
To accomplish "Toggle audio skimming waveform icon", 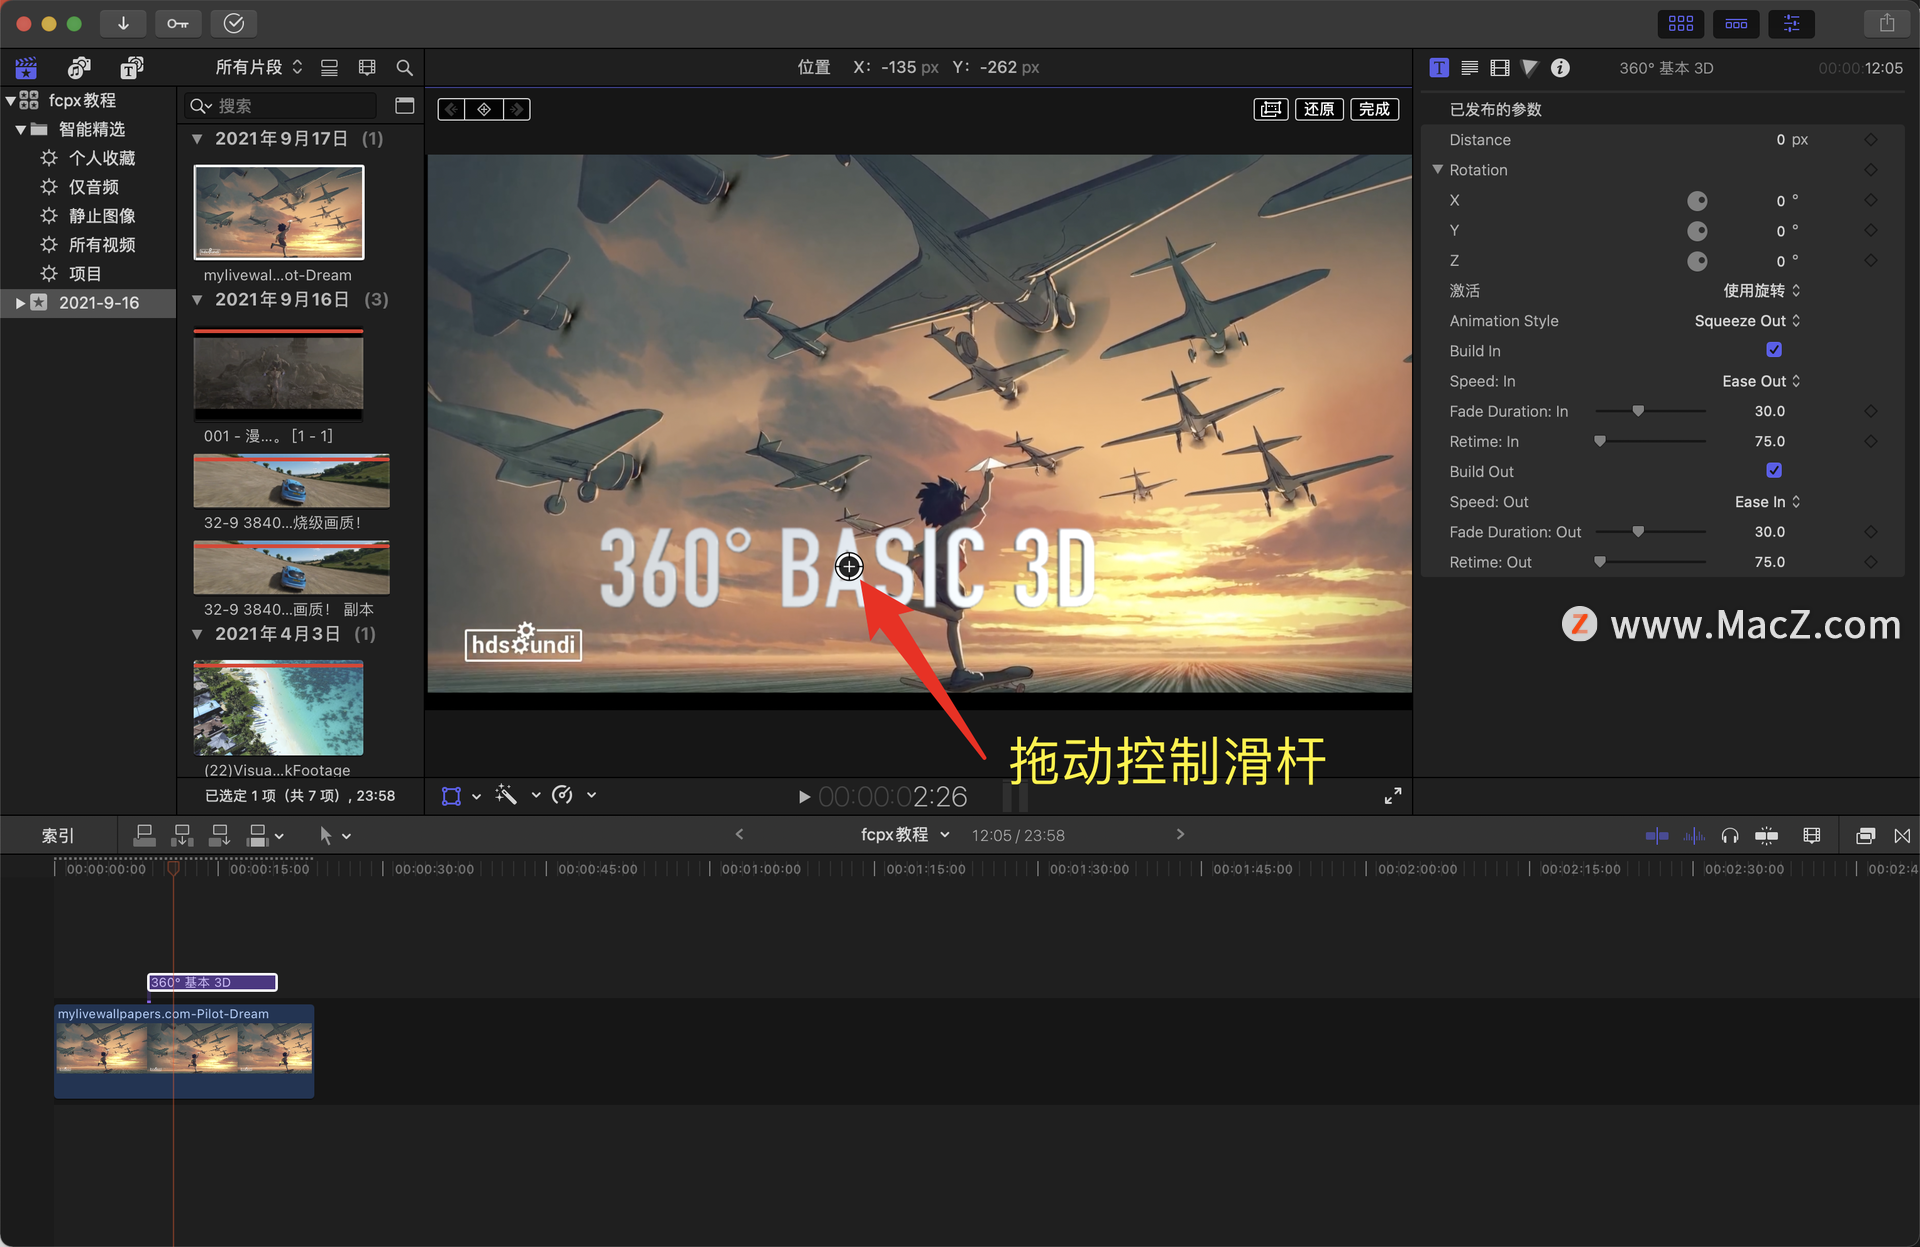I will pyautogui.click(x=1694, y=836).
